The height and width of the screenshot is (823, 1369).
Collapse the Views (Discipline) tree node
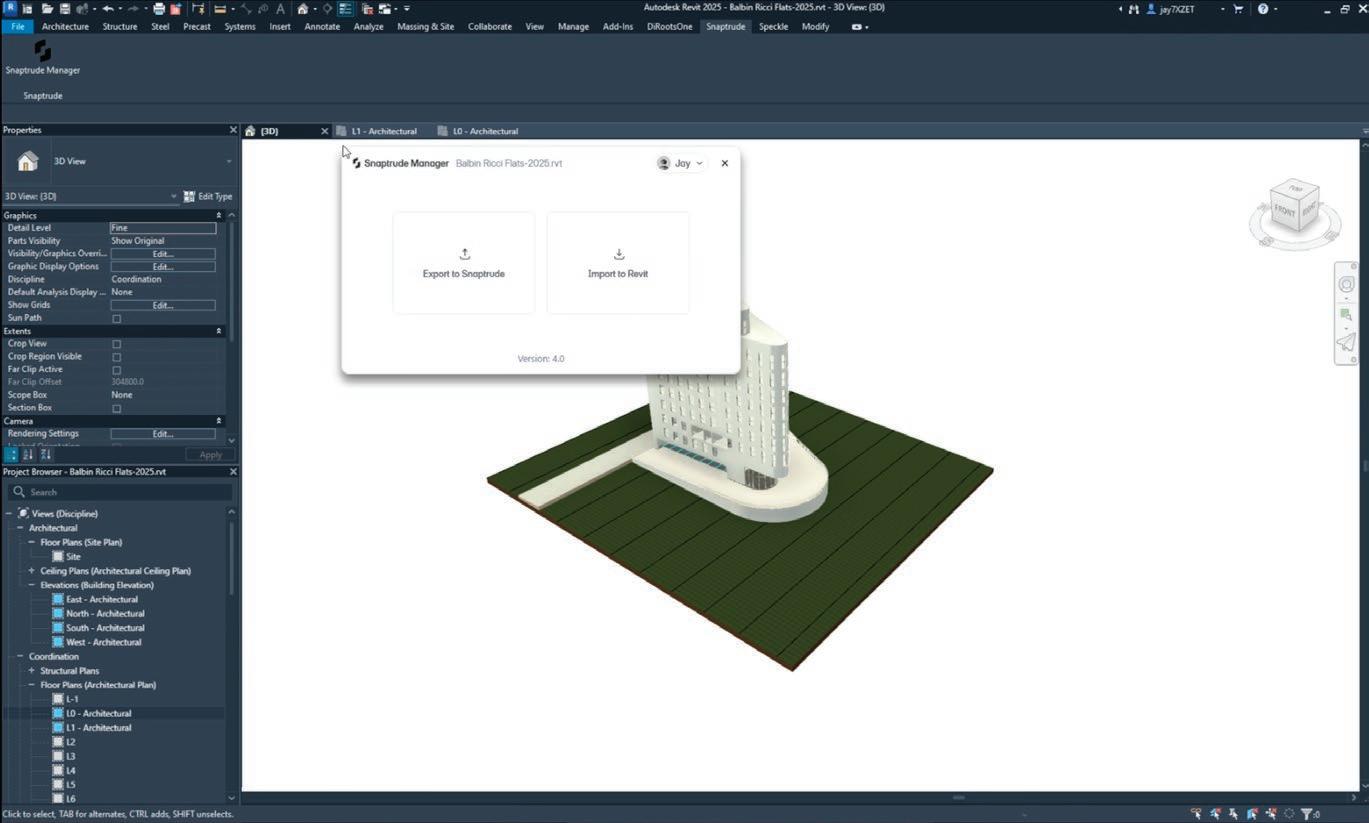point(9,514)
